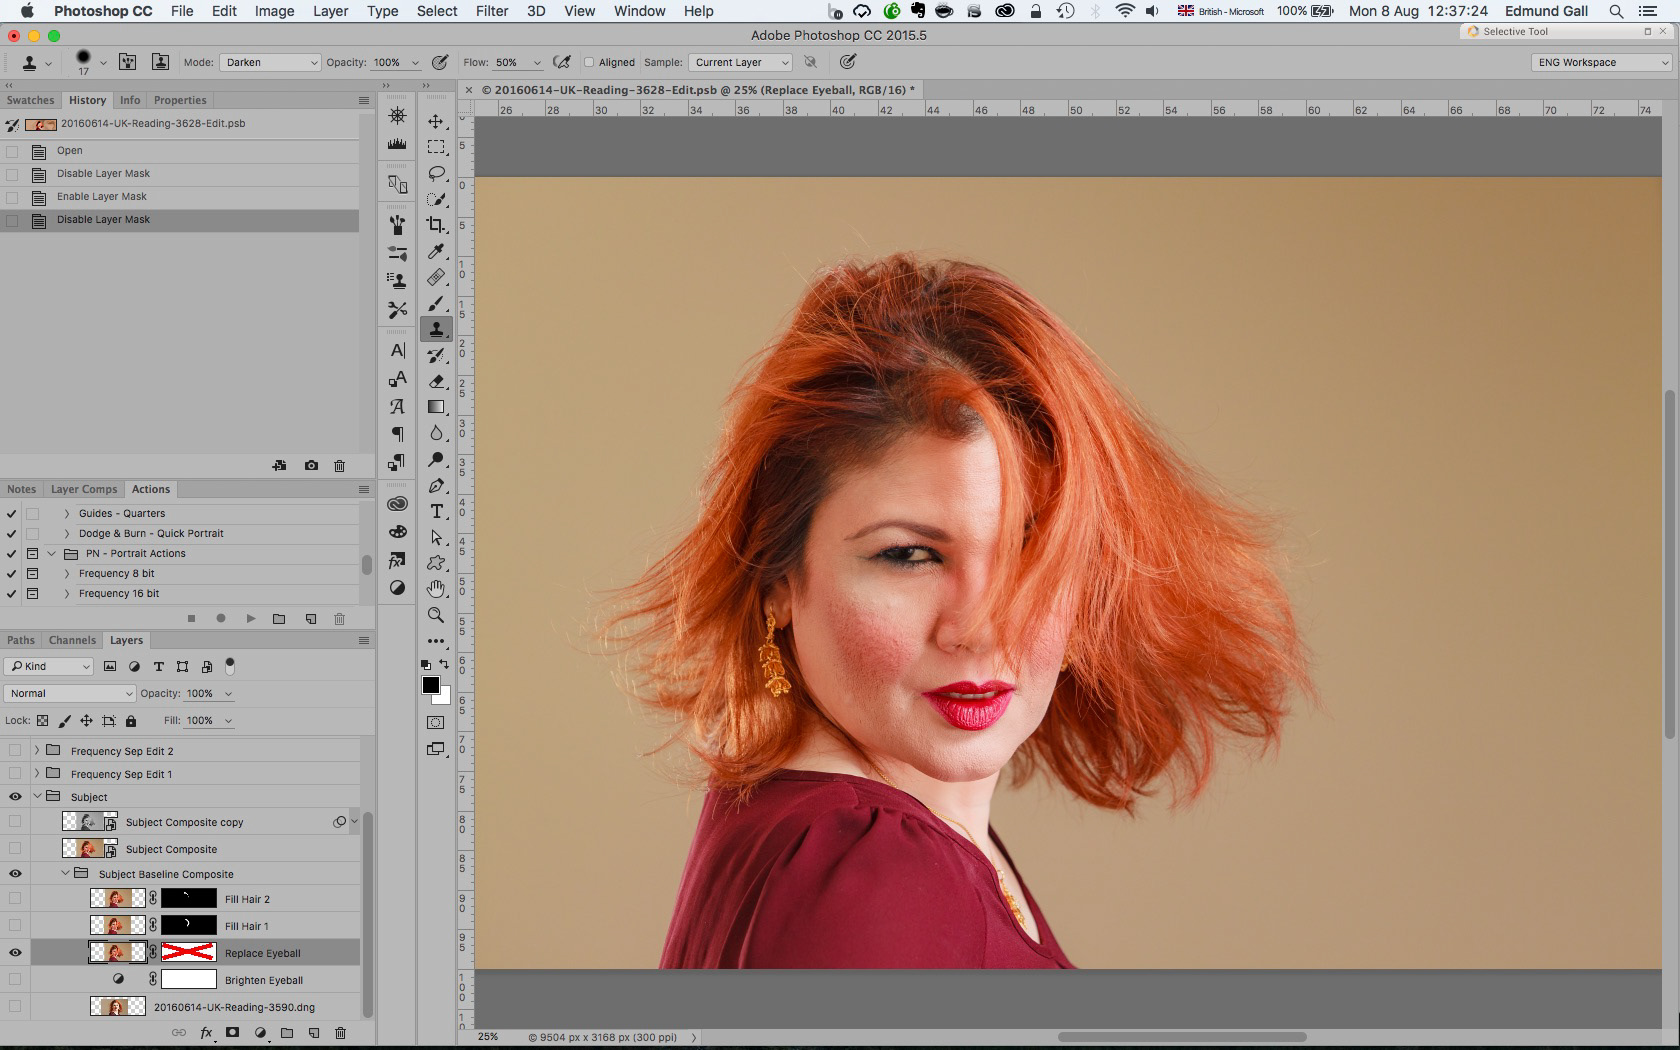Click the Replace Eyeball layer mask thumbnail

click(188, 953)
